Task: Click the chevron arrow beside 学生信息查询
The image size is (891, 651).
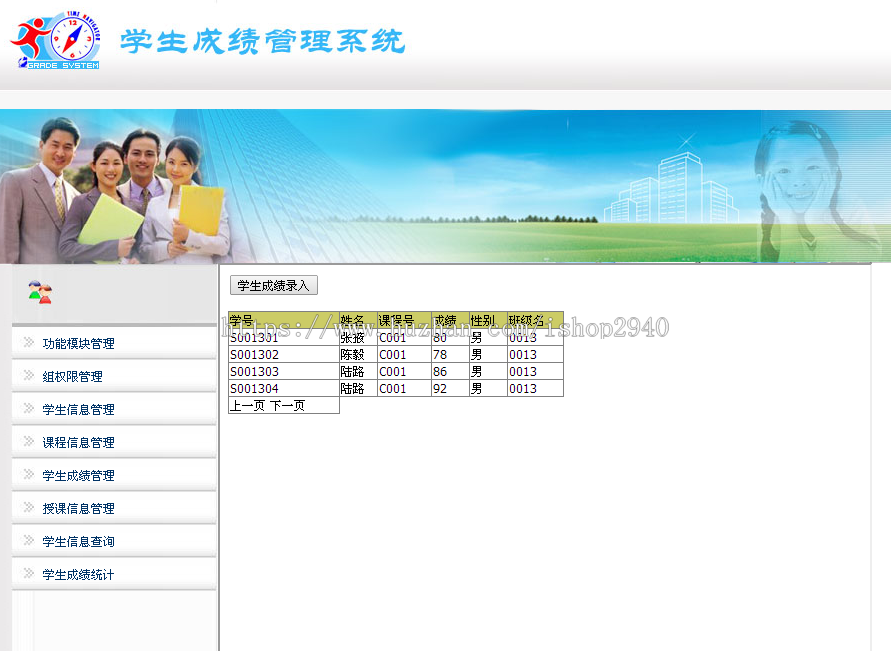Action: [x=28, y=540]
